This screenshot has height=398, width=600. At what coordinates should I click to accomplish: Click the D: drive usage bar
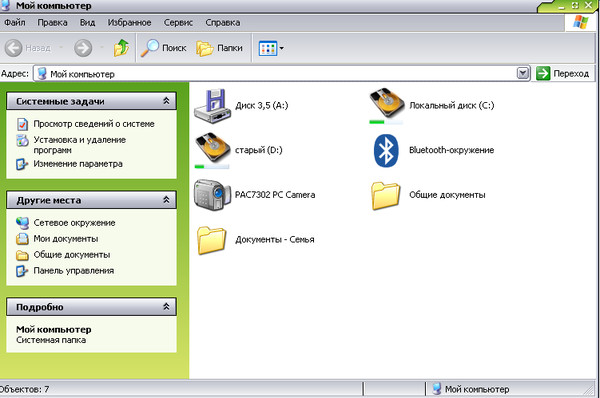212,166
